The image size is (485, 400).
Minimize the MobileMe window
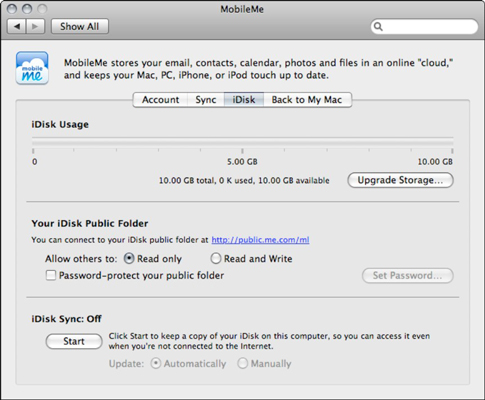point(27,9)
